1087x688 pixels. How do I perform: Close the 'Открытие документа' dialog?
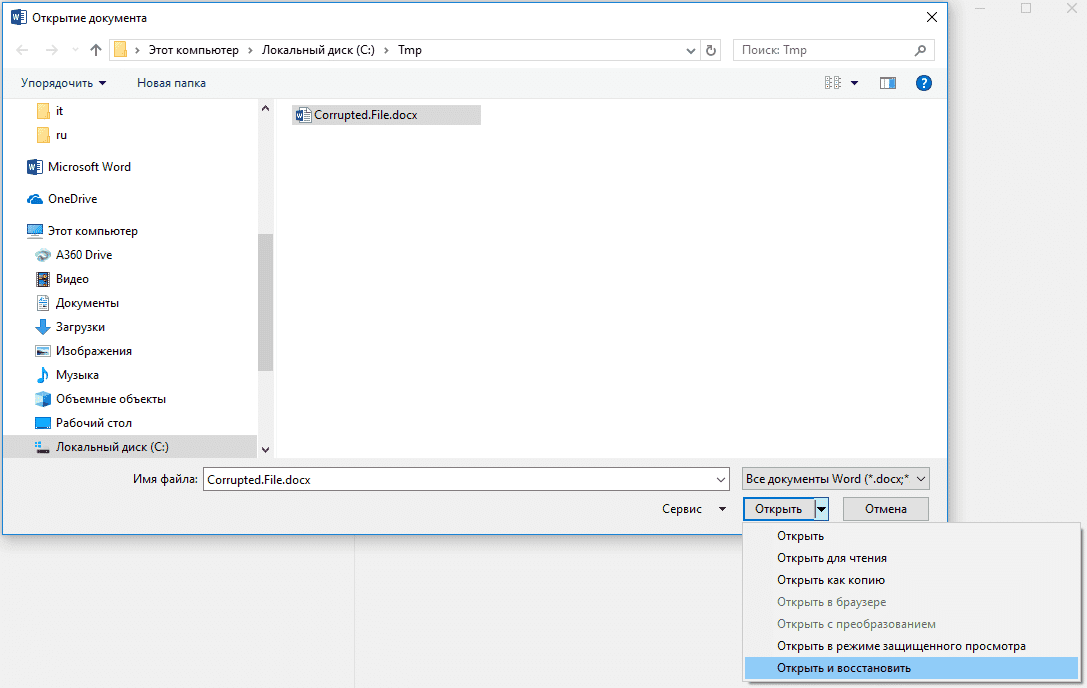click(x=932, y=17)
